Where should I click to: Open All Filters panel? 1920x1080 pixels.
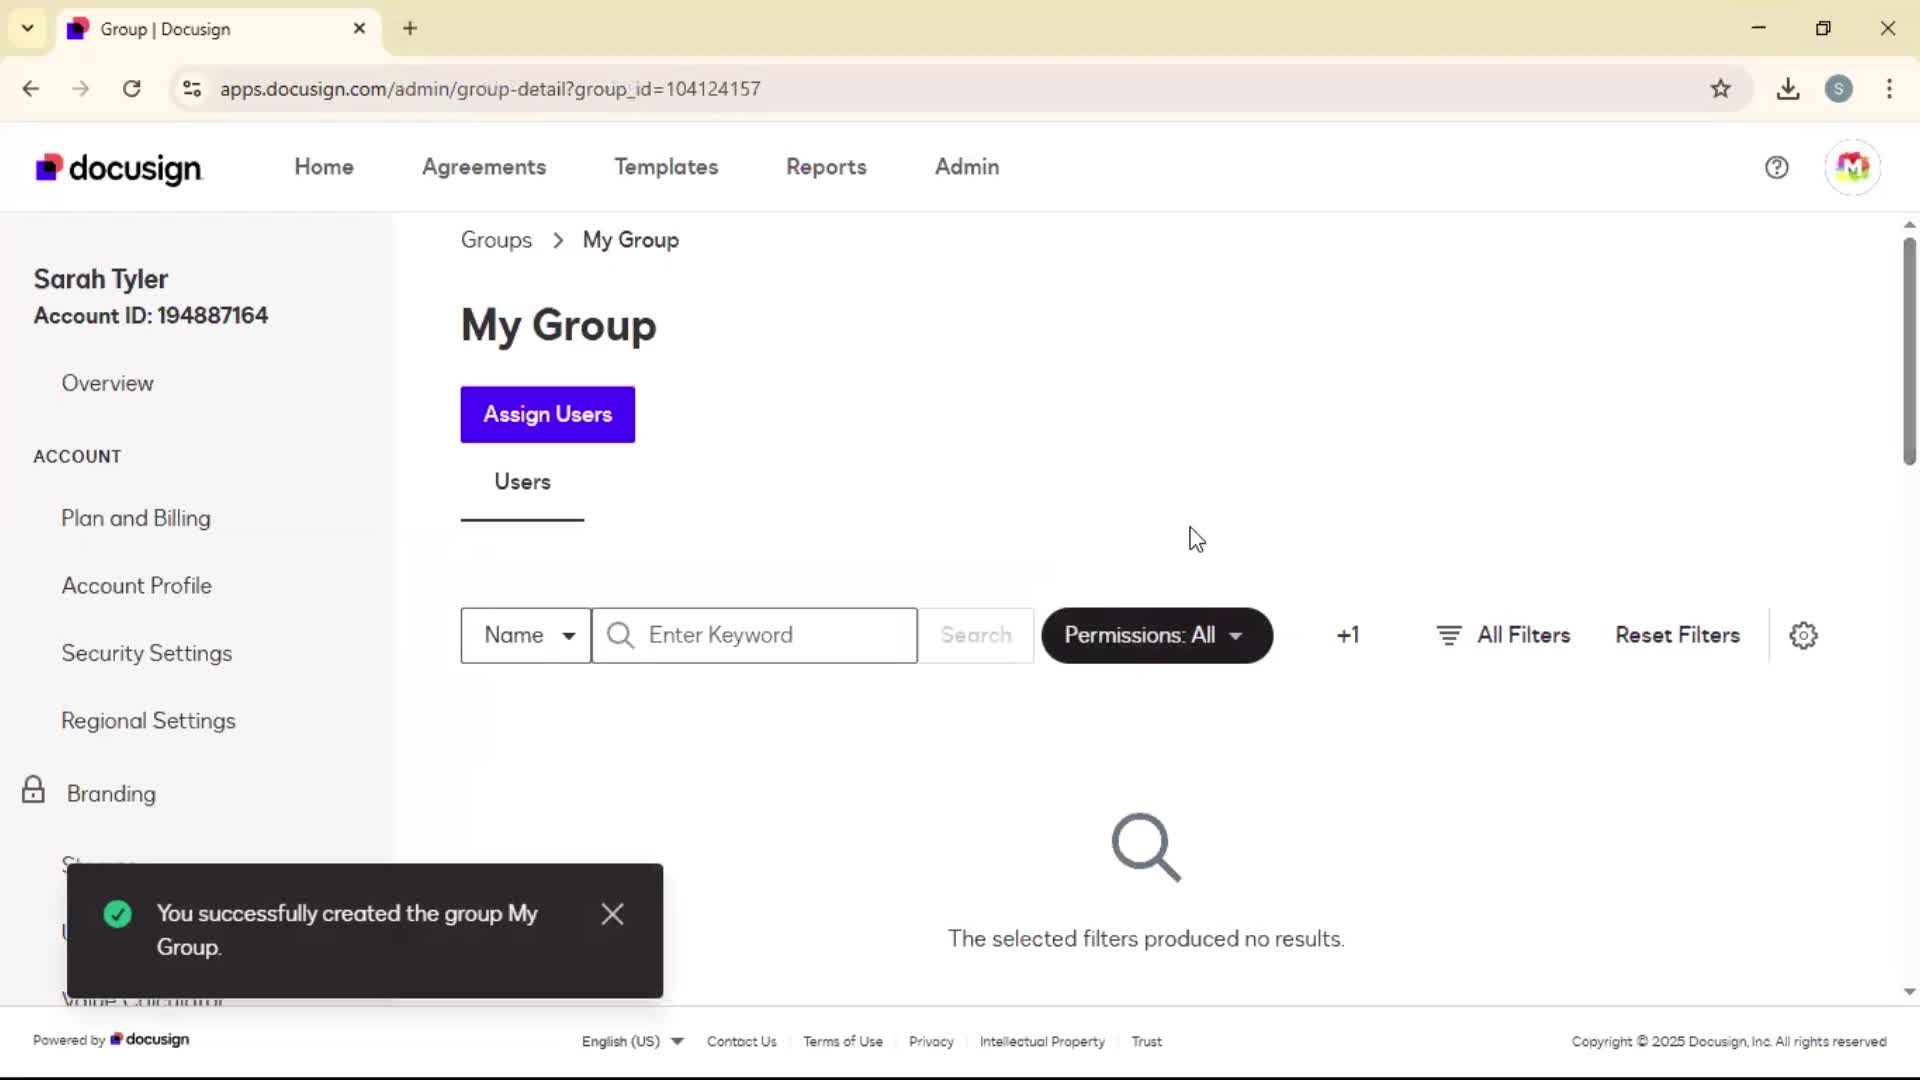pos(1503,635)
